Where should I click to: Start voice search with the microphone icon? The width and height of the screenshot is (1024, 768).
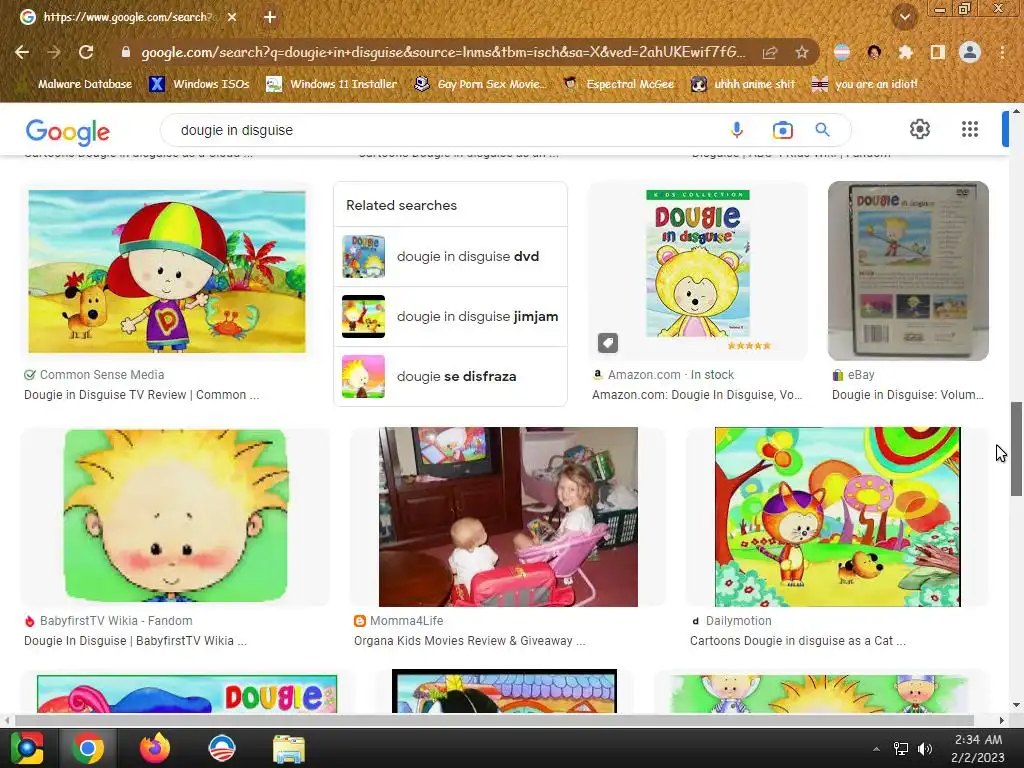pyautogui.click(x=737, y=130)
